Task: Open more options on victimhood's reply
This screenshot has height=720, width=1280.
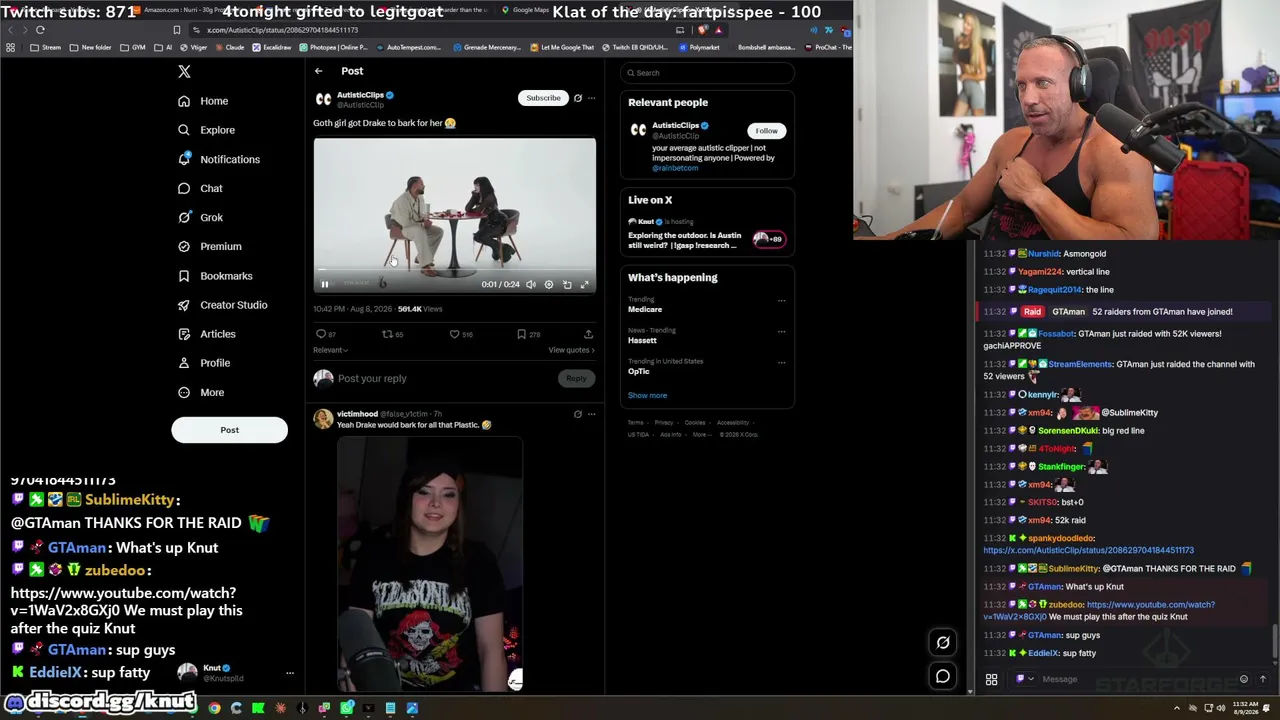Action: 591,414
